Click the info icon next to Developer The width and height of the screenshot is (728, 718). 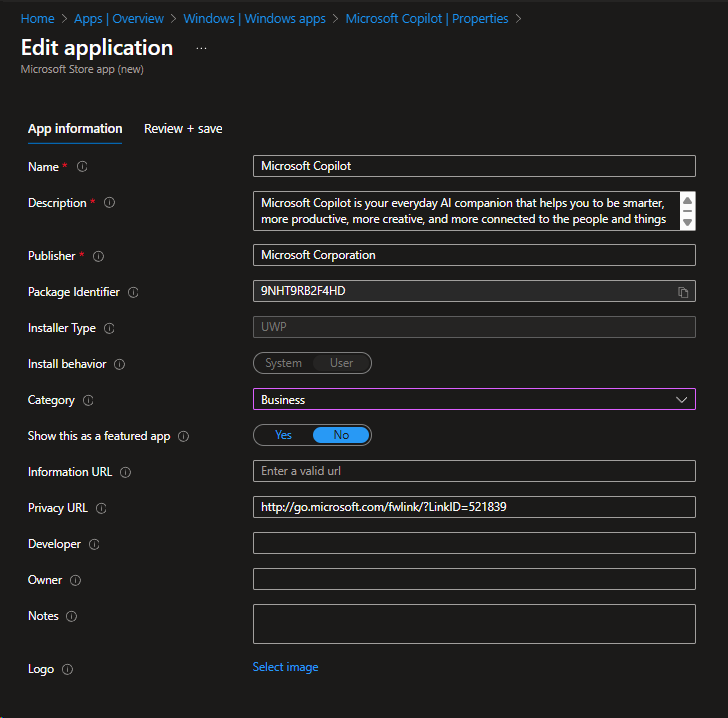coord(94,544)
